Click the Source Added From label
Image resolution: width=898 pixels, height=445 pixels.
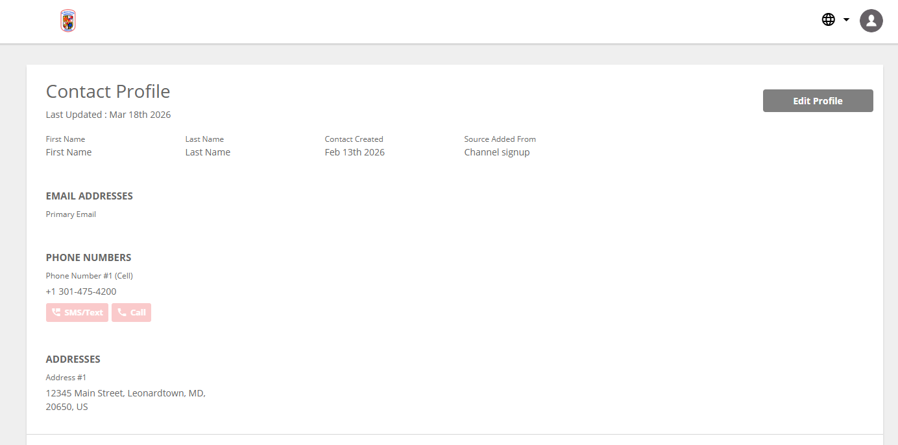click(500, 139)
